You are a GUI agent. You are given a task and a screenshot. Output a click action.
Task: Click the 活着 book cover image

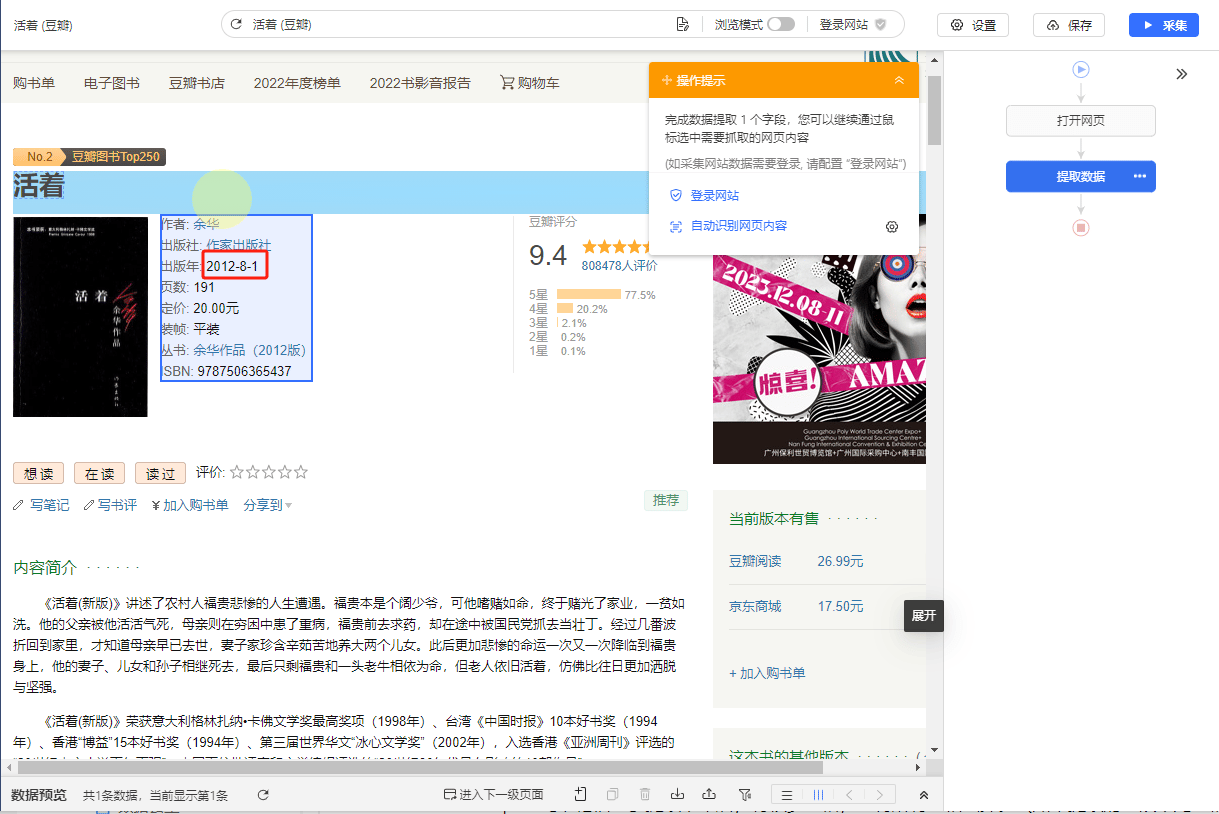click(80, 317)
